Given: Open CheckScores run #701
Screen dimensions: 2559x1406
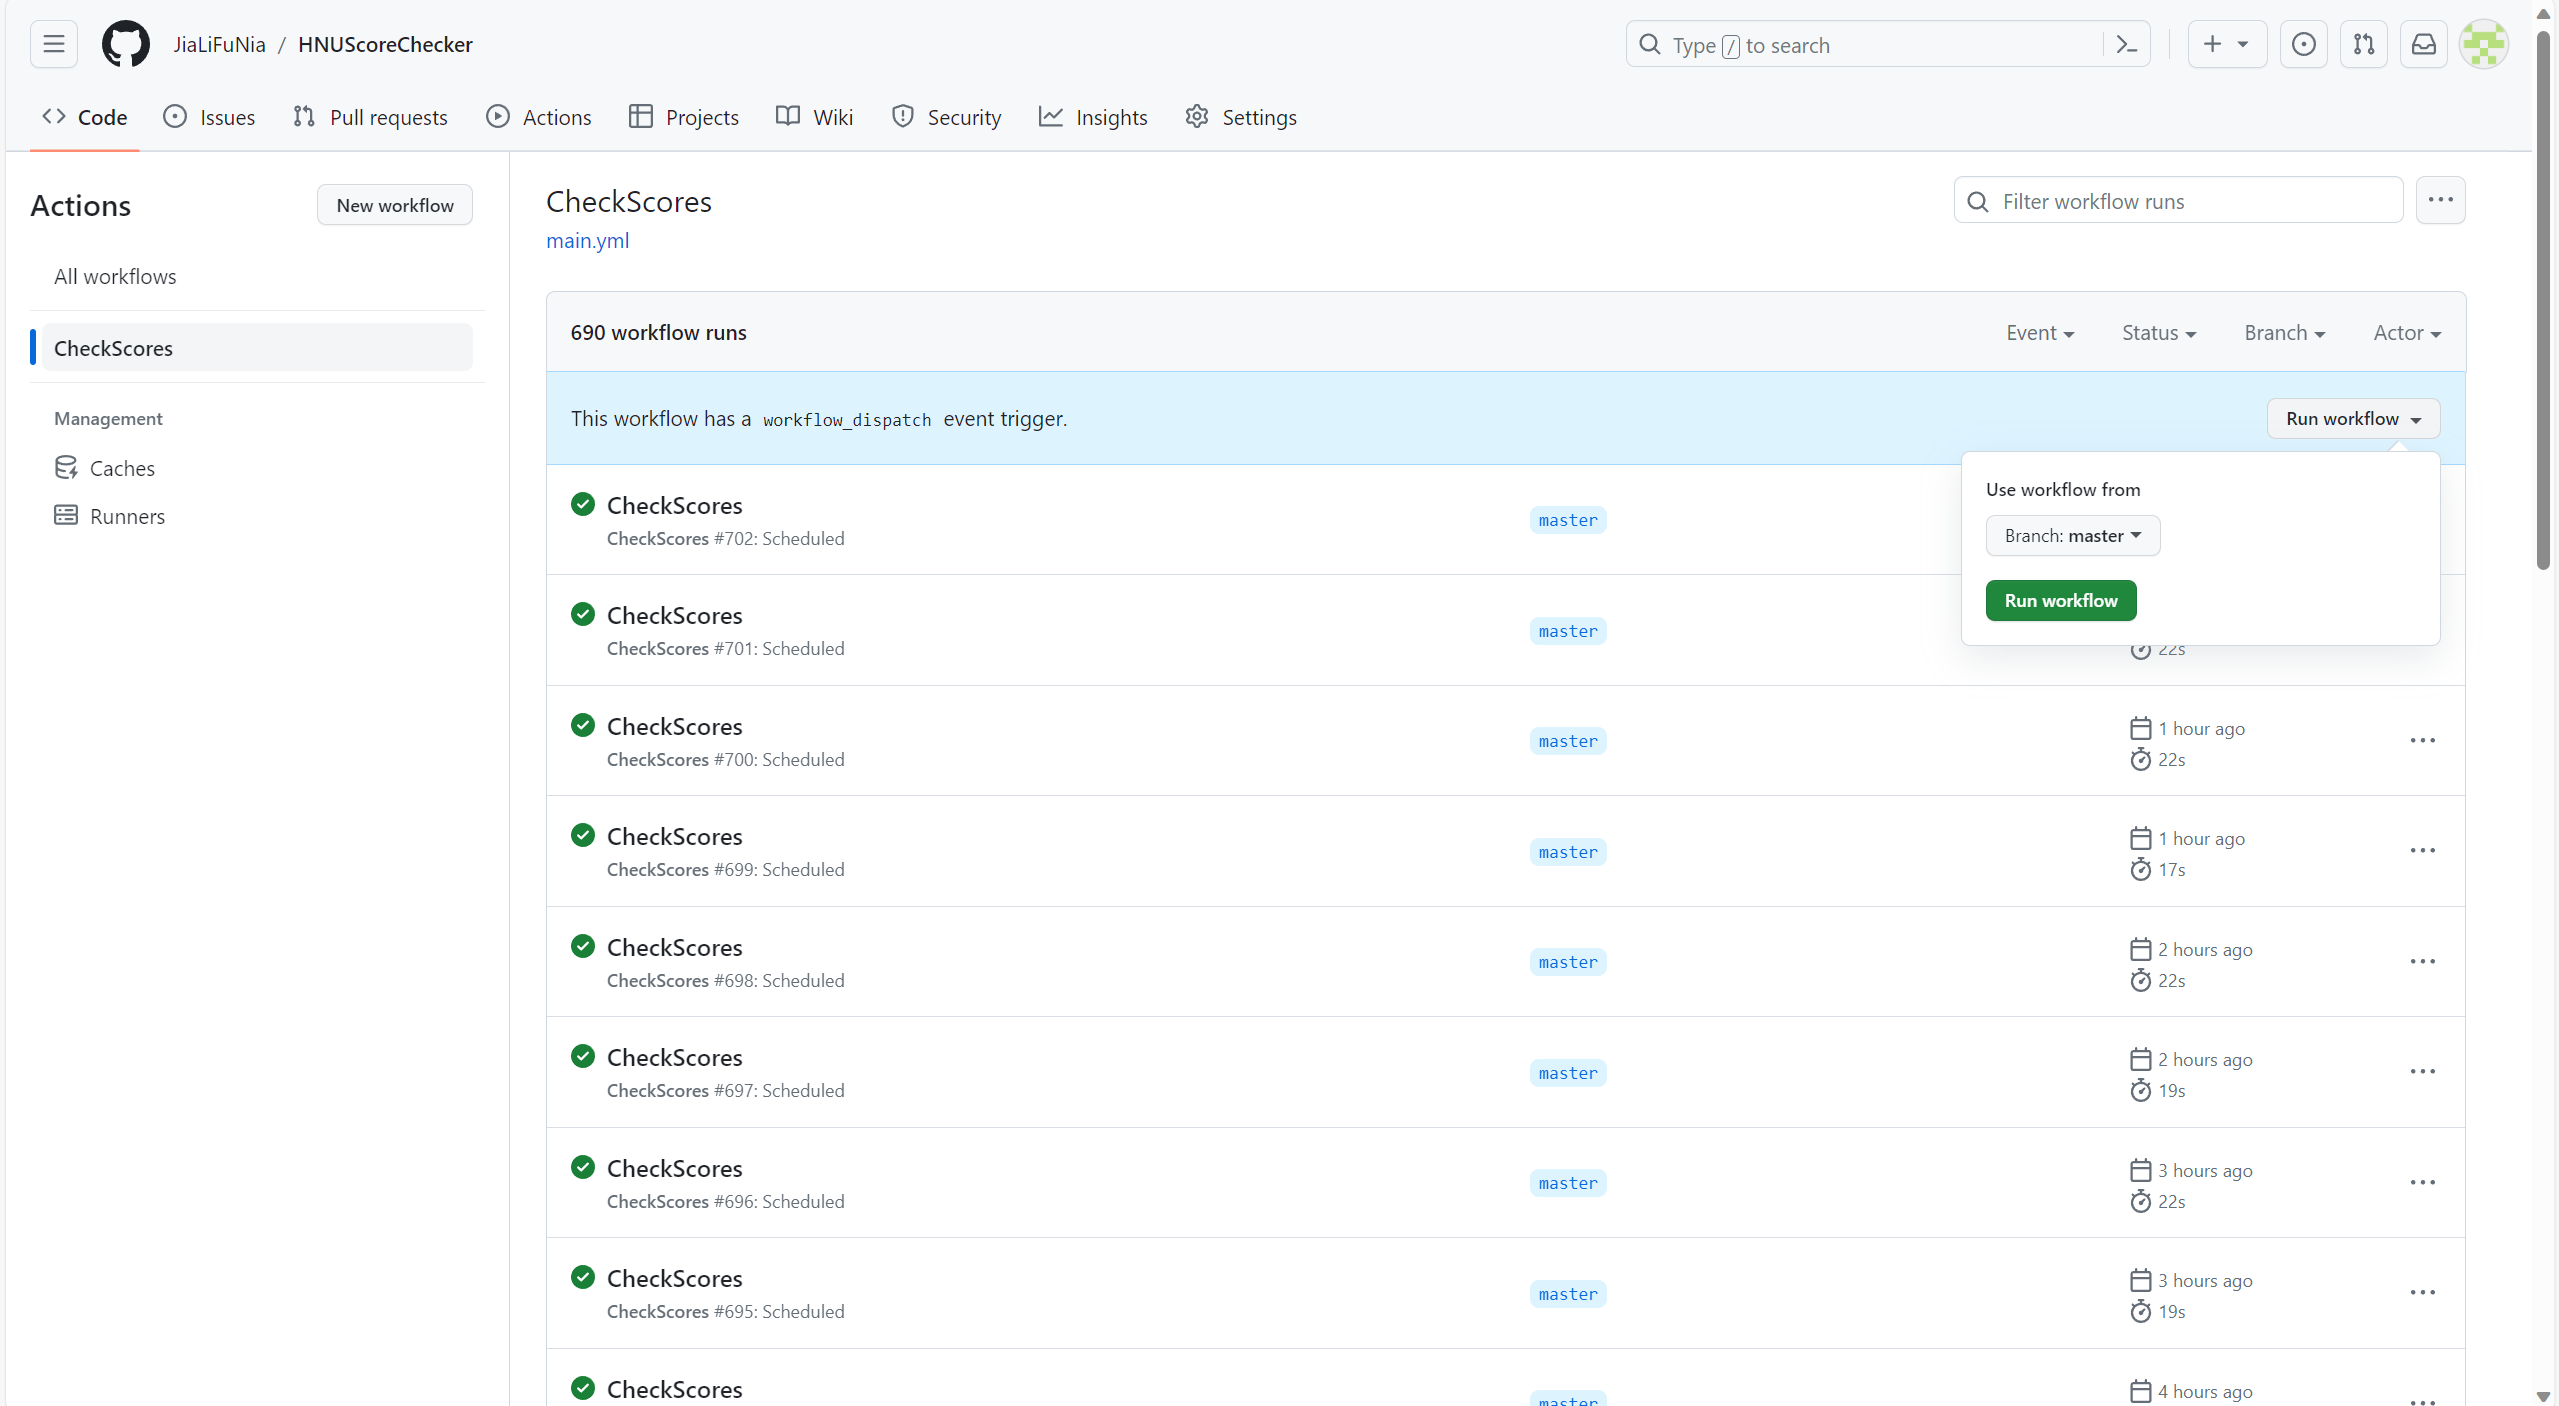Looking at the screenshot, I should [x=674, y=615].
